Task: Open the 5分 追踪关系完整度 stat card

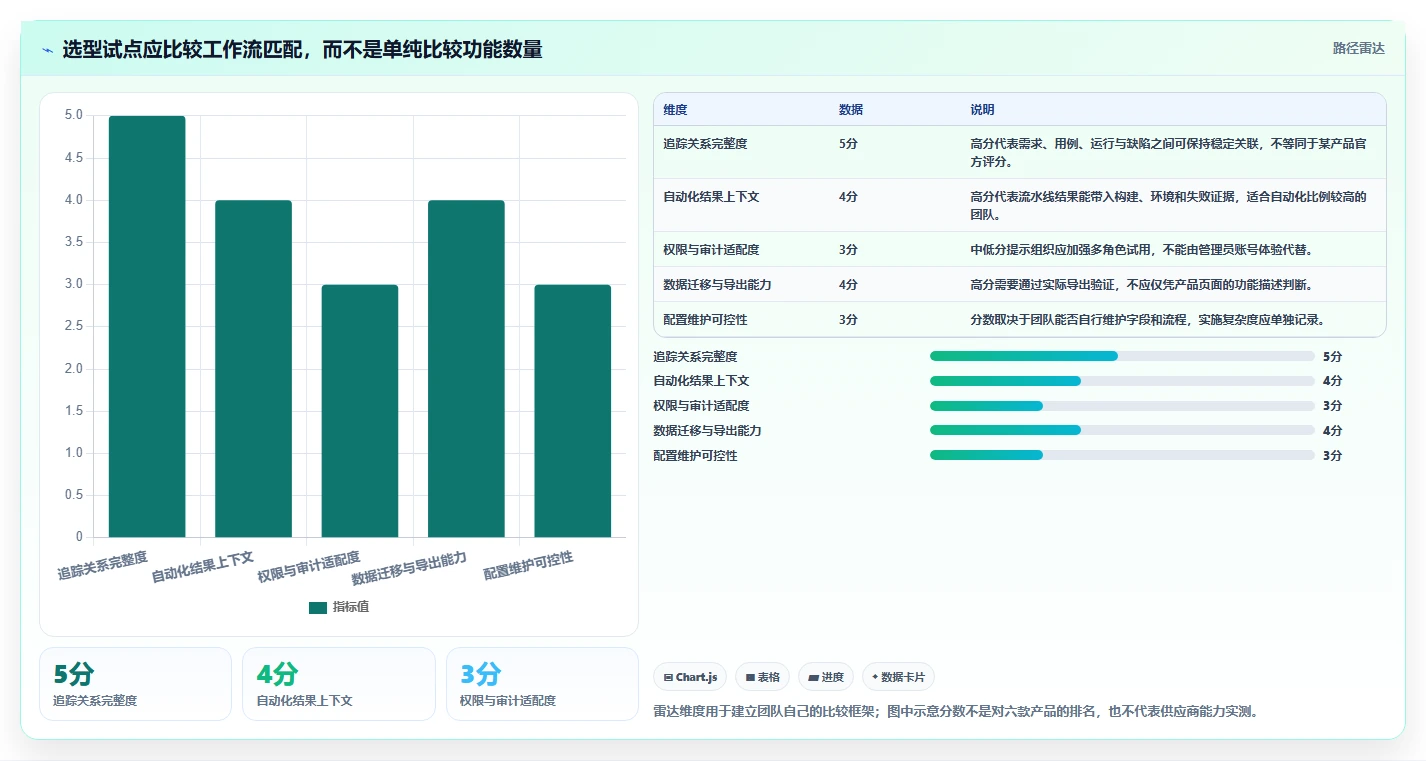Action: click(x=135, y=684)
